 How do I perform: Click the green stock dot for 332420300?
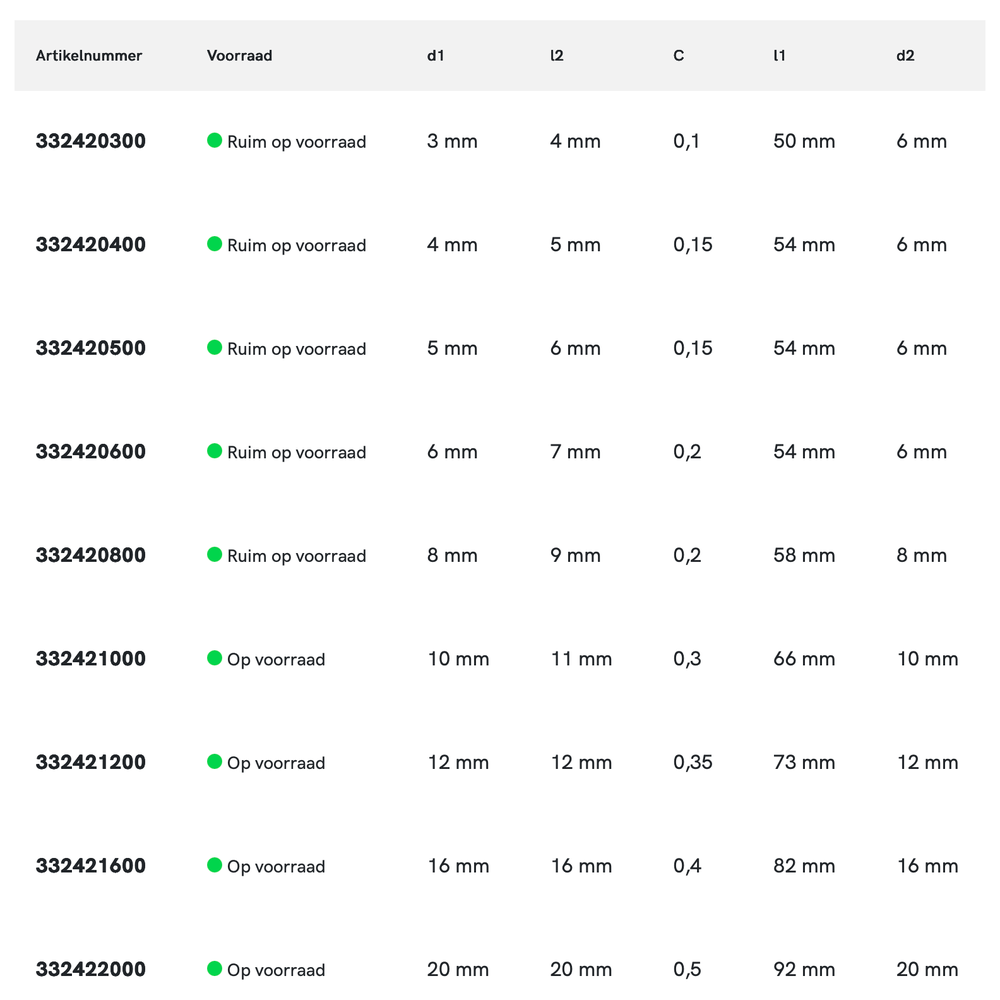click(x=214, y=141)
